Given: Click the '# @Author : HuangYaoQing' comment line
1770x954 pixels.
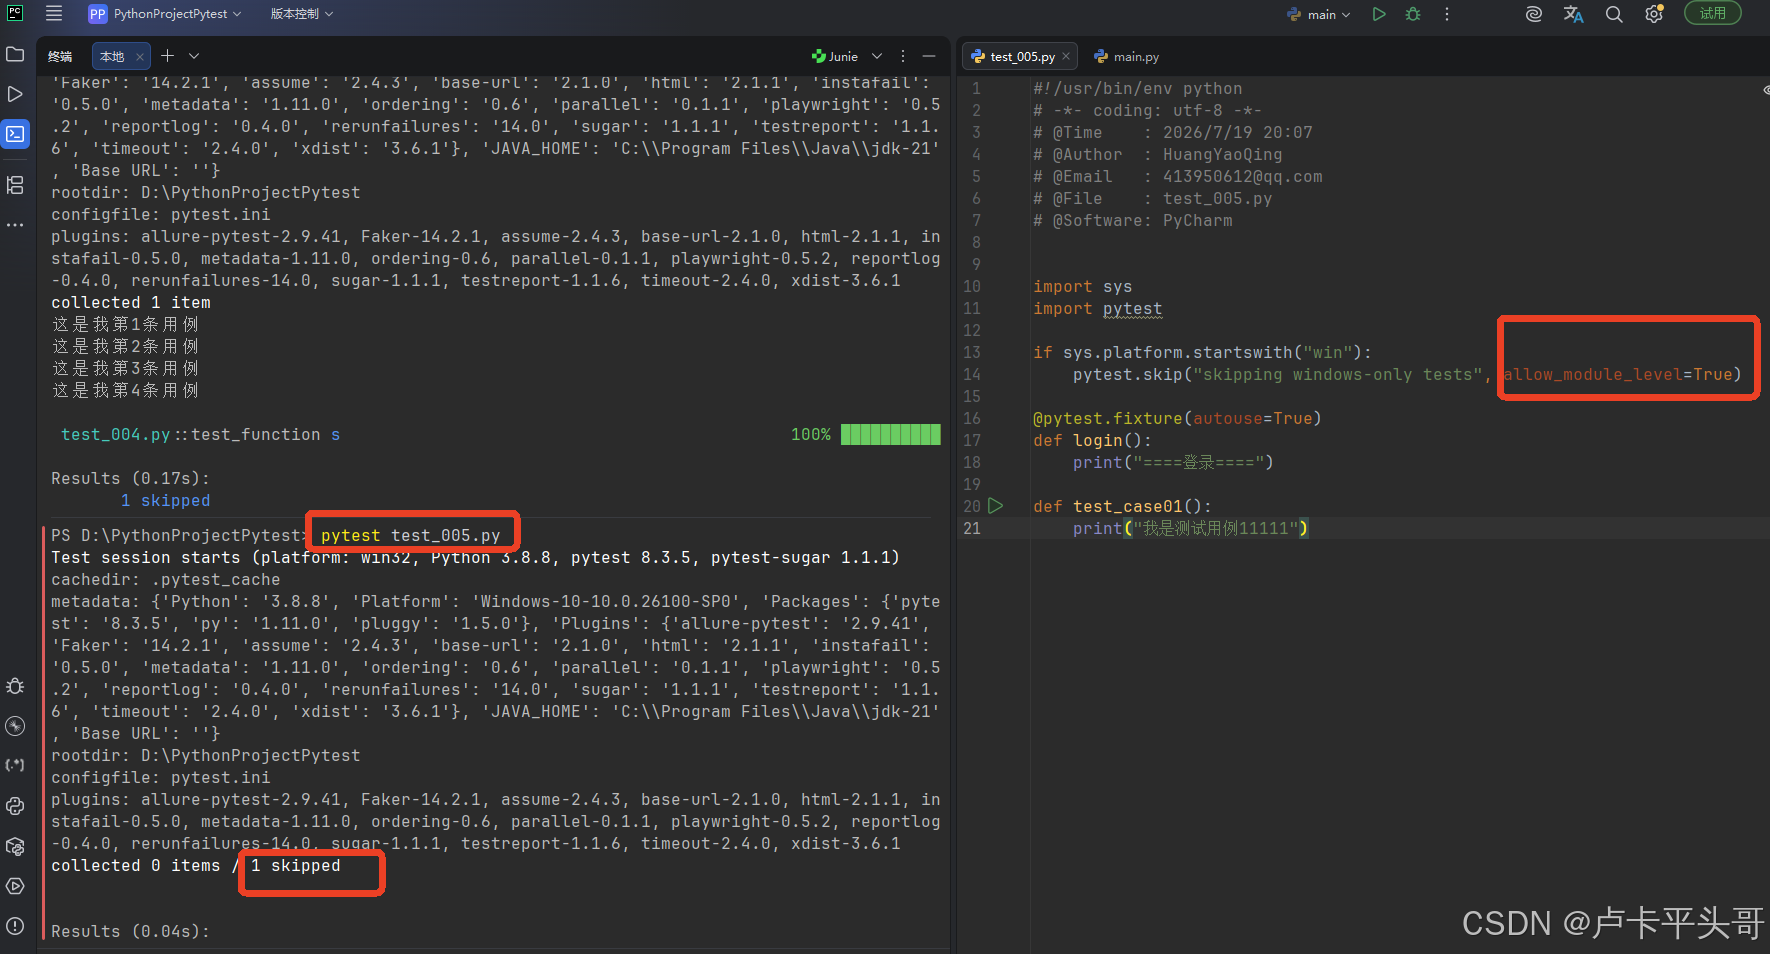Looking at the screenshot, I should (x=1157, y=154).
